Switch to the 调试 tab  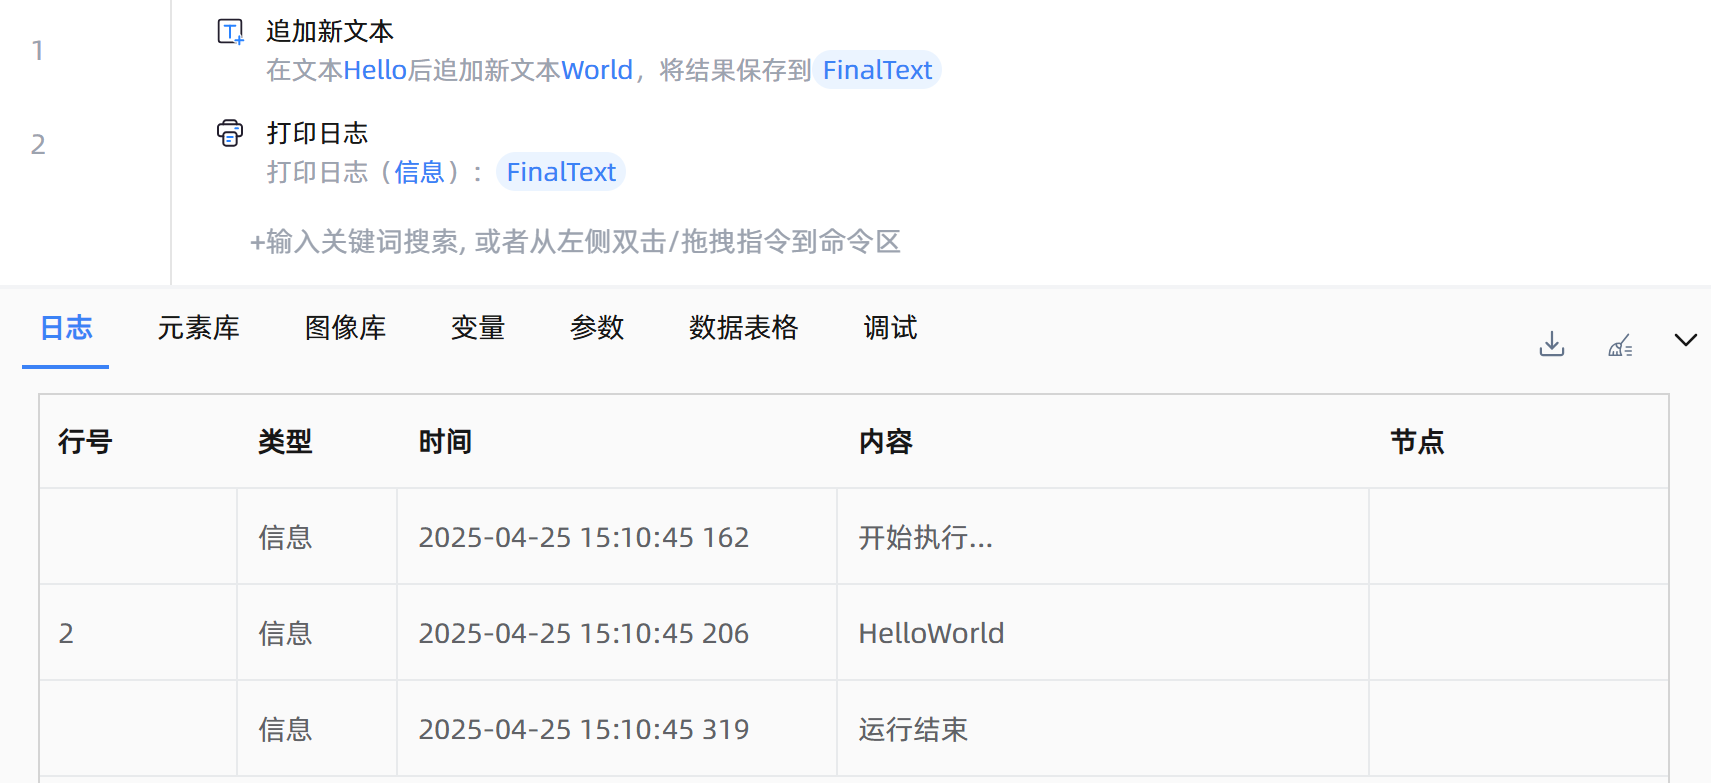click(x=889, y=328)
